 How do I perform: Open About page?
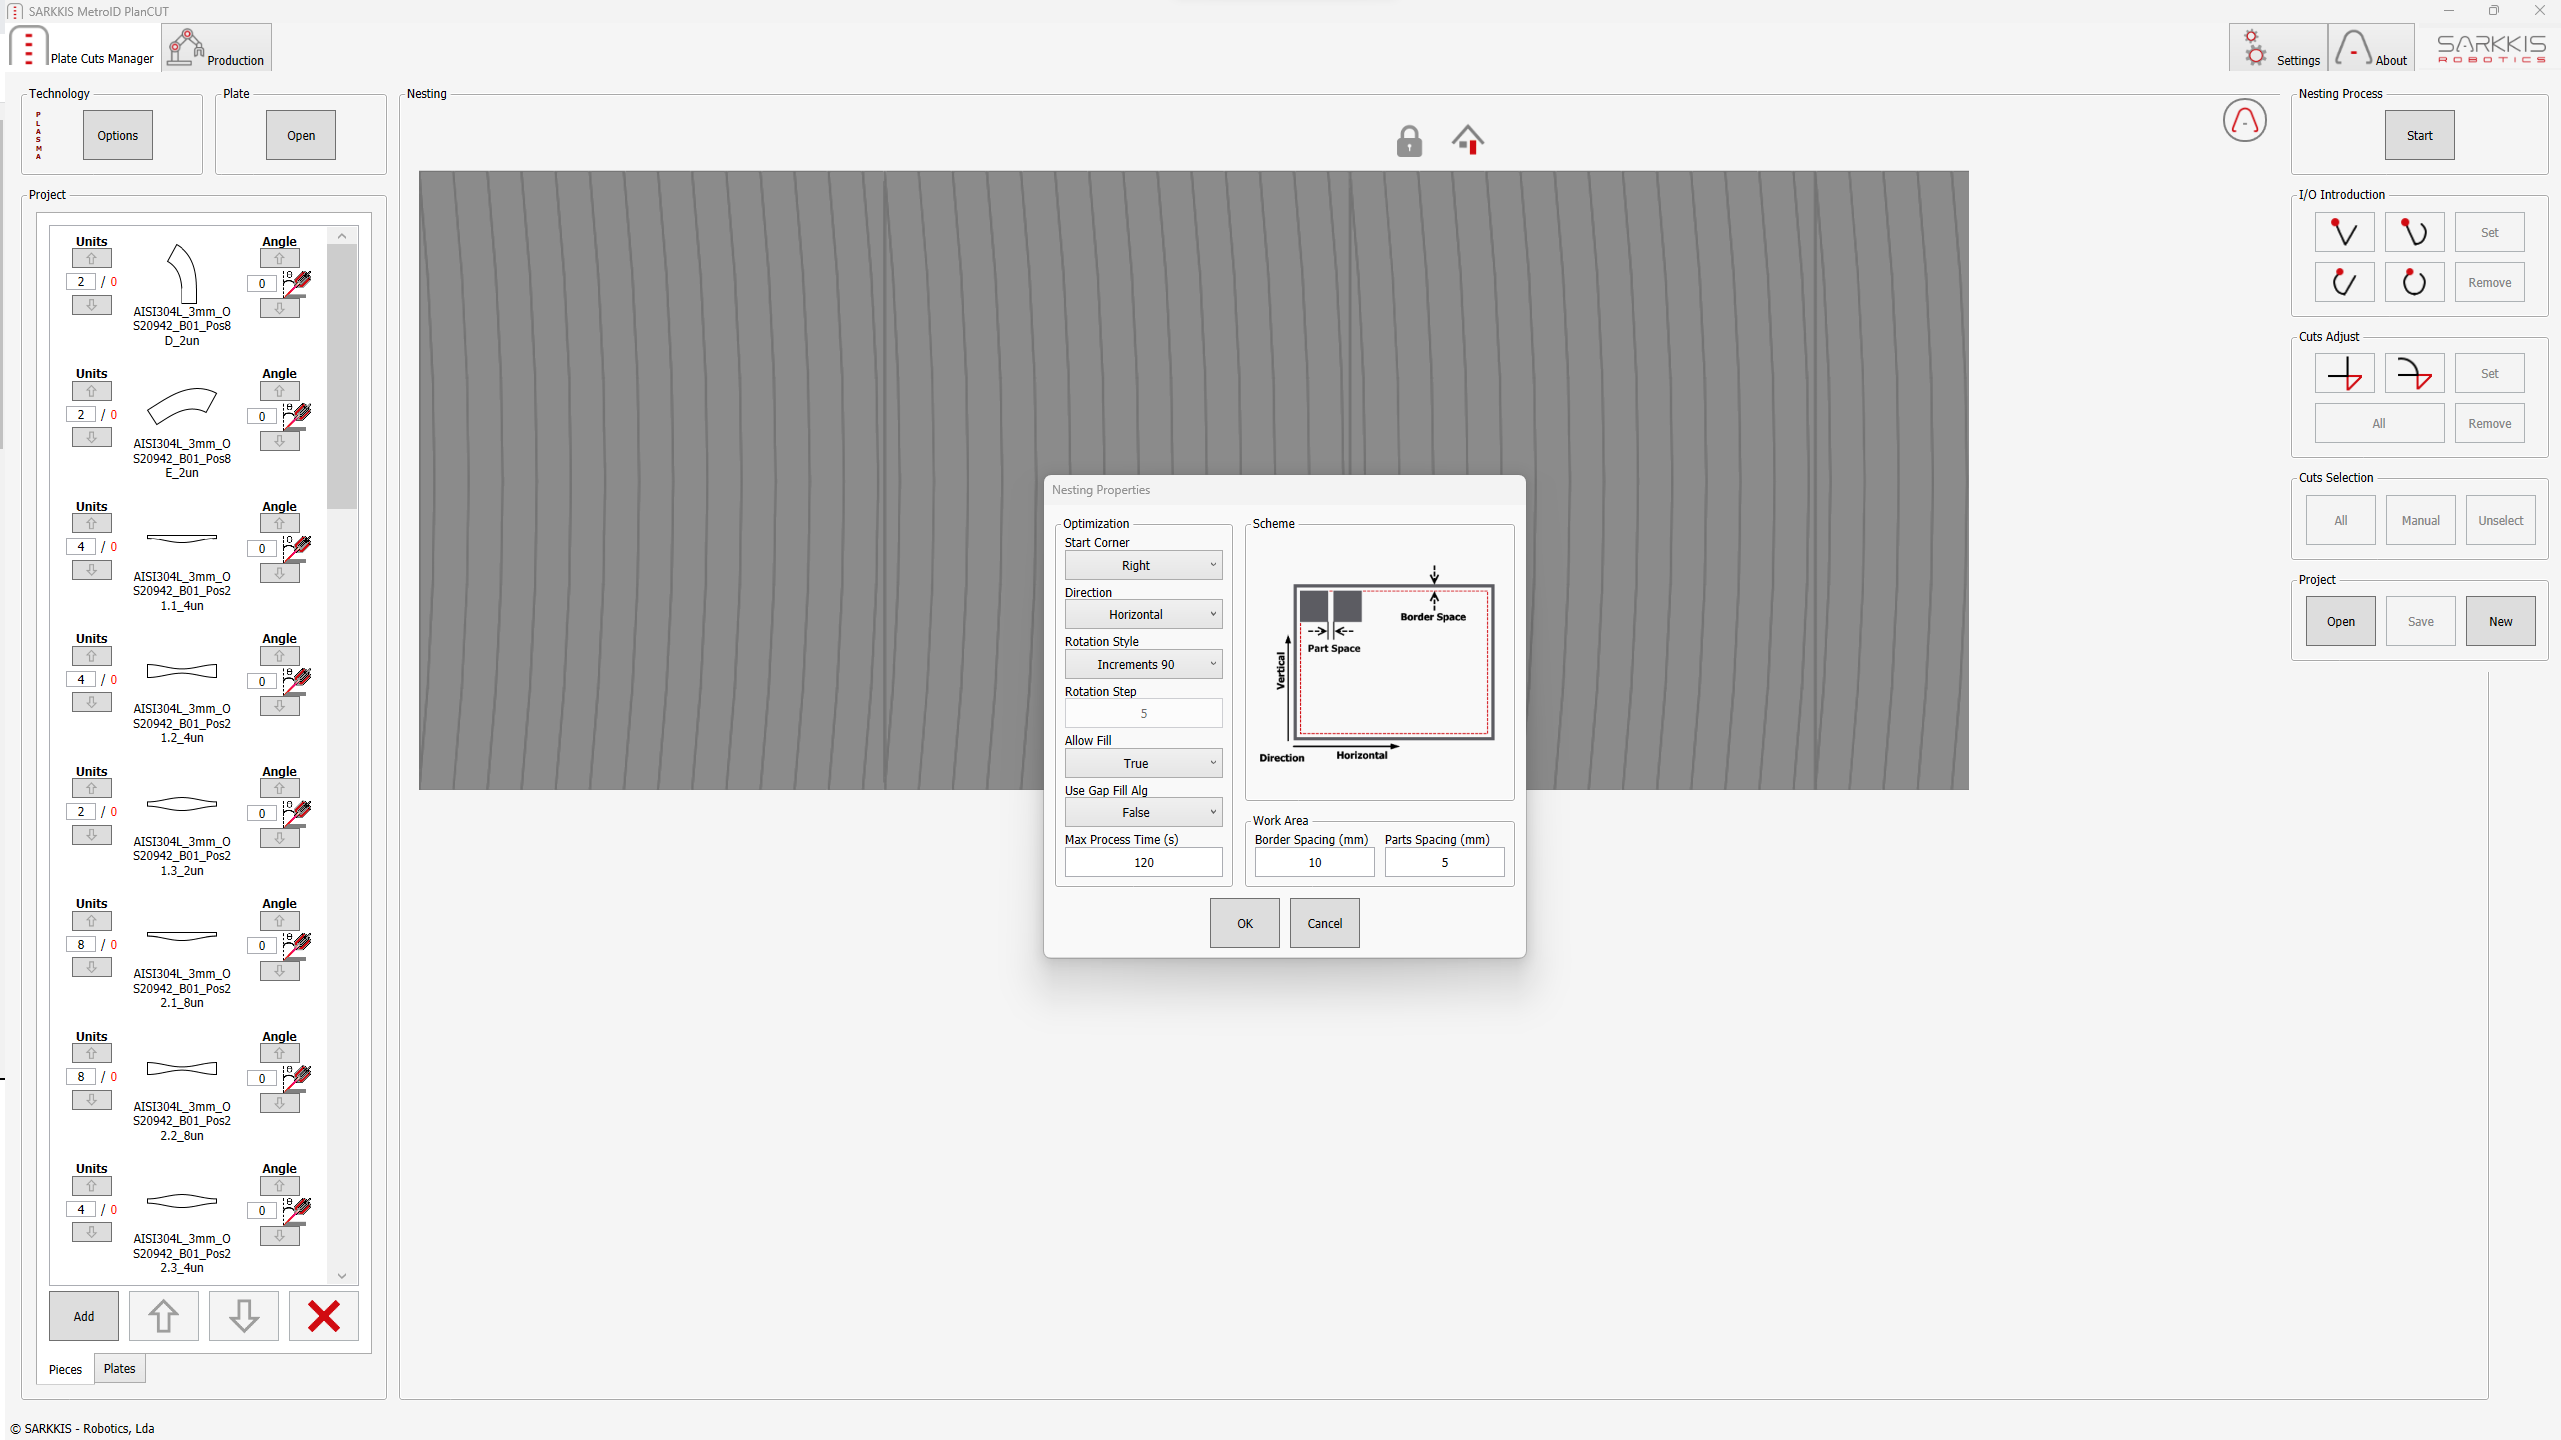tap(2372, 48)
